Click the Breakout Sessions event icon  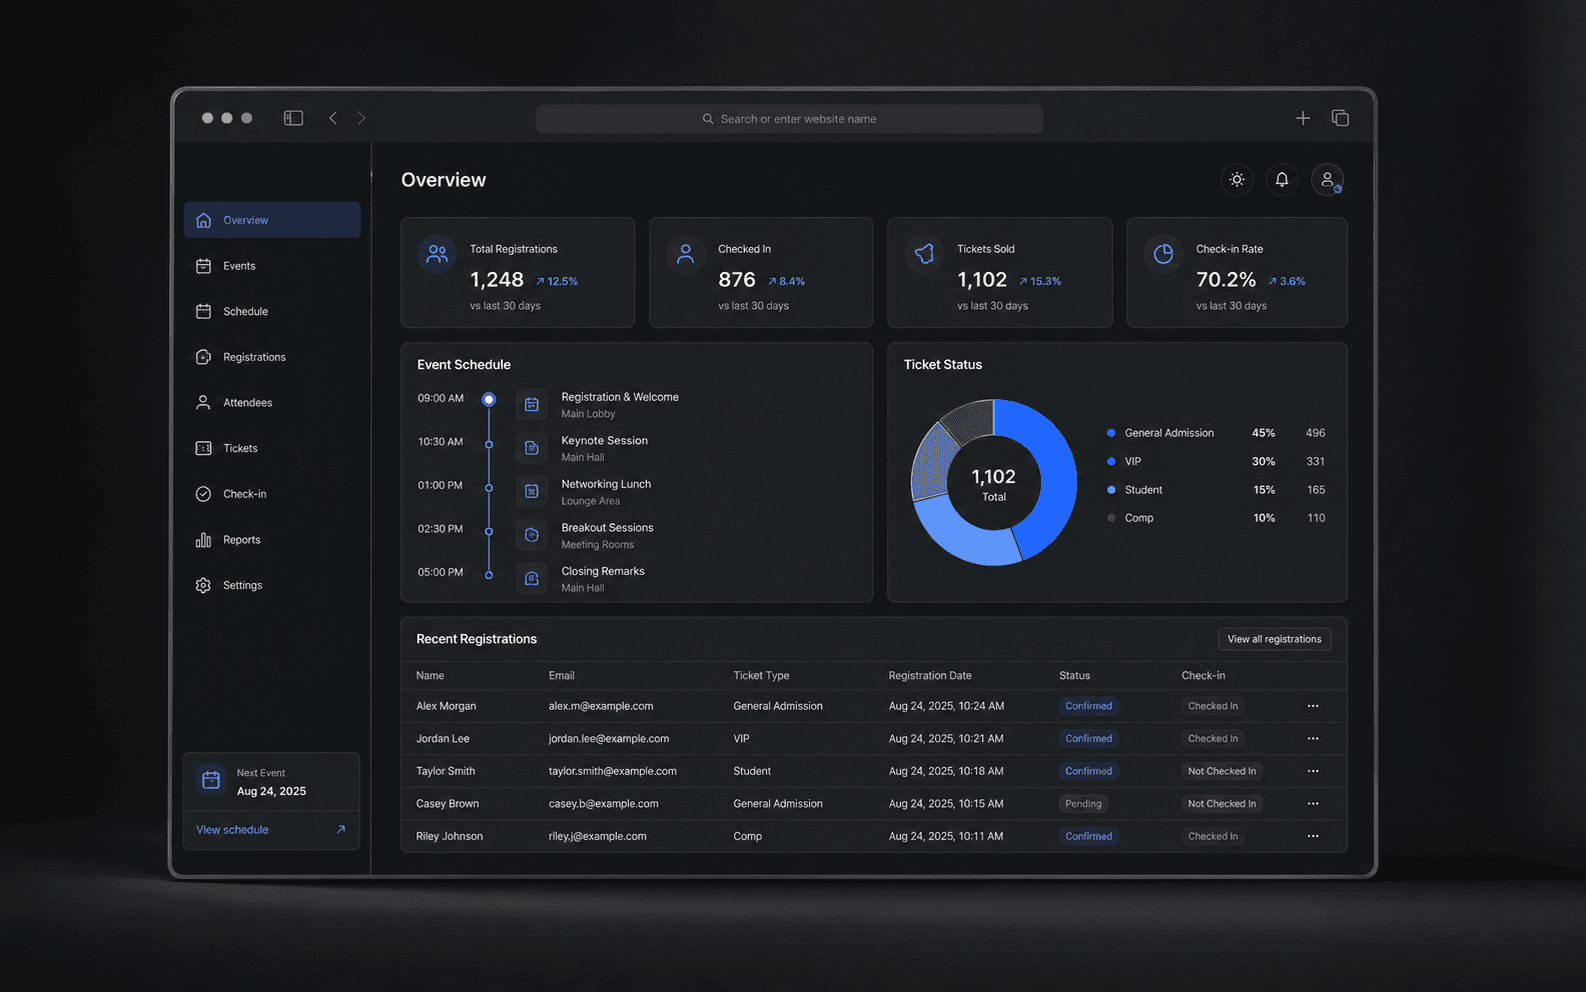tap(532, 535)
